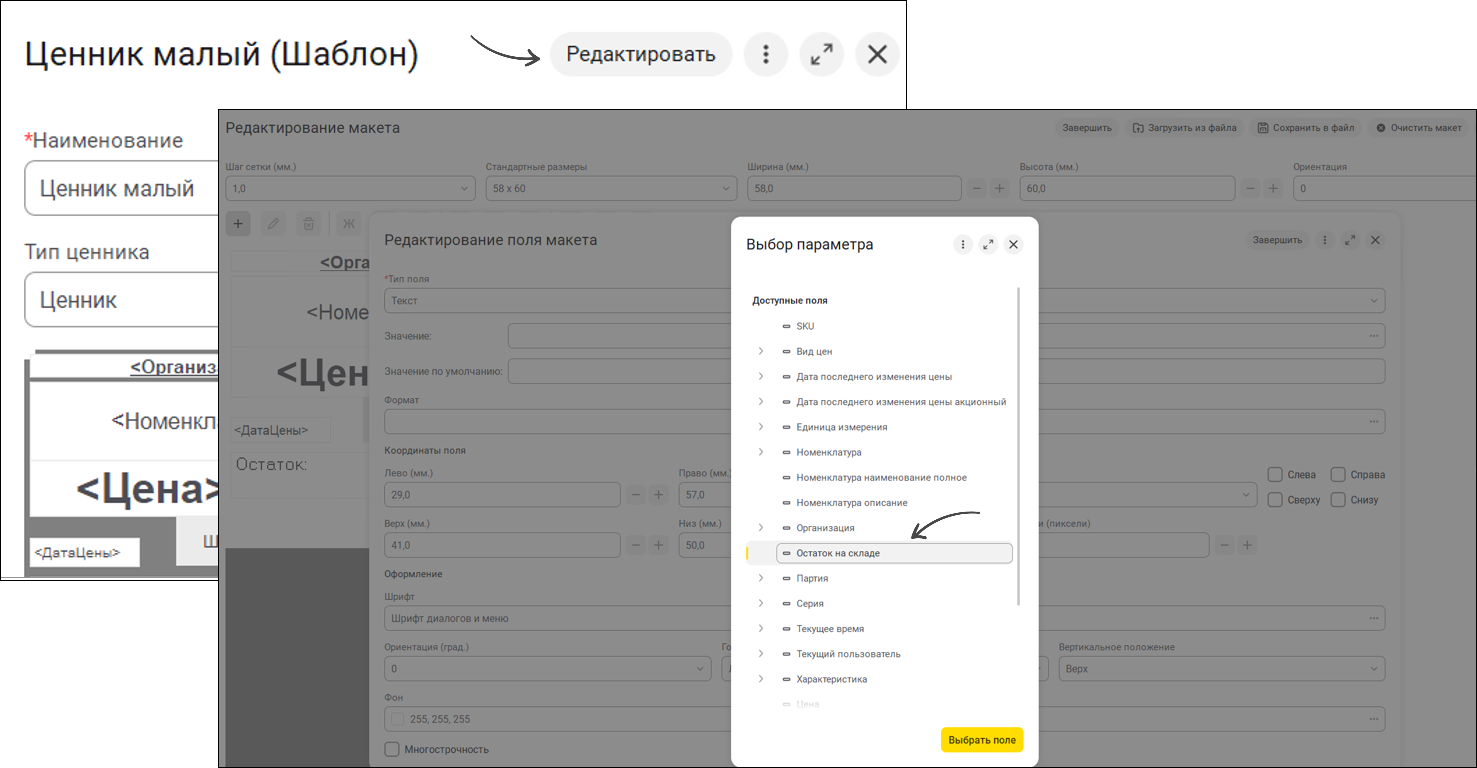Click Загрузить из файла in the toolbar
Screen dimensions: 1477x768
click(1185, 128)
